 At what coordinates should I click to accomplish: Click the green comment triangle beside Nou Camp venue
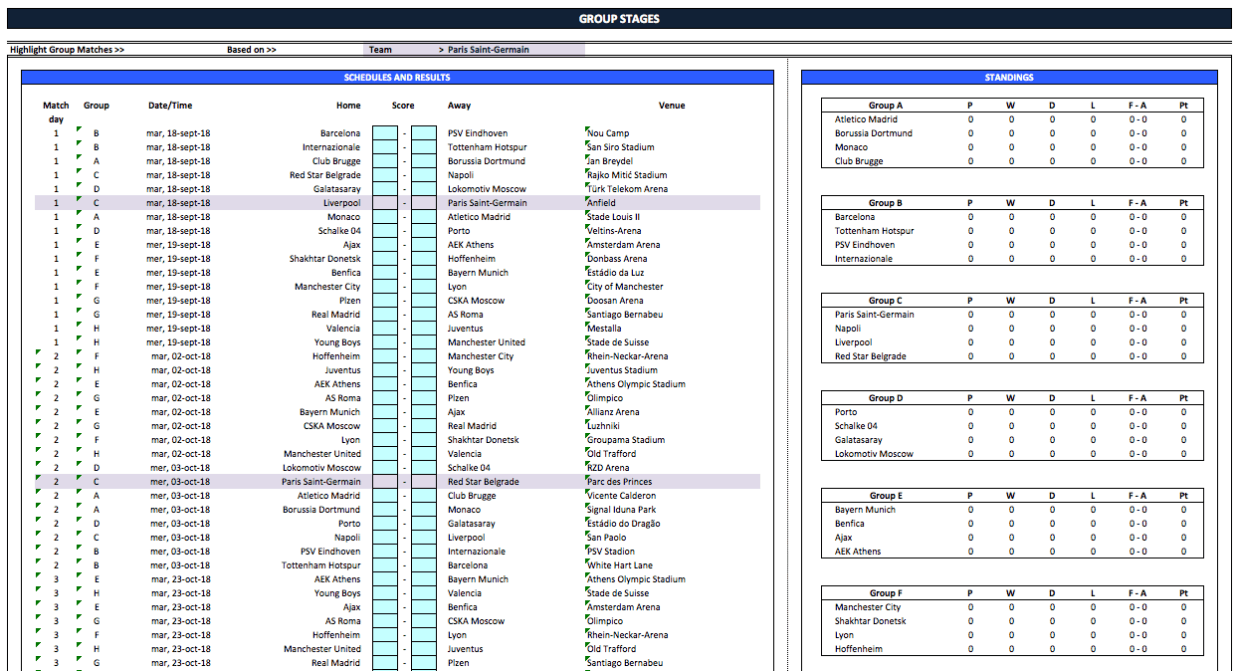[x=586, y=128]
